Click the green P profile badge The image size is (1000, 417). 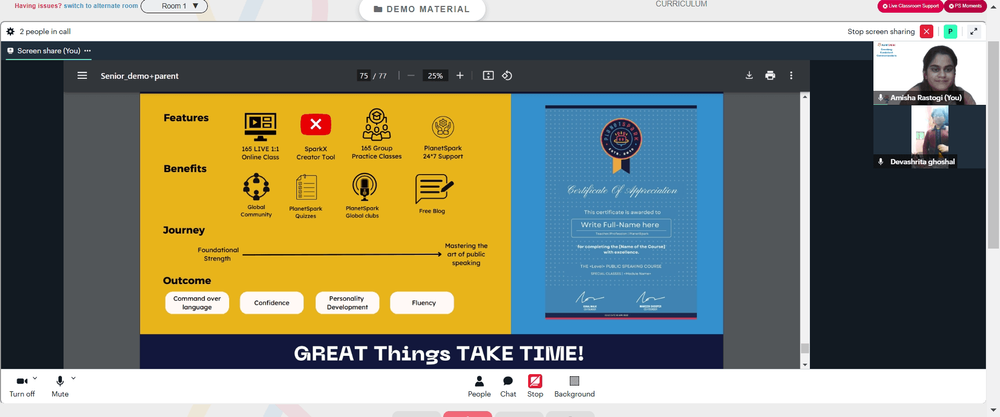950,31
